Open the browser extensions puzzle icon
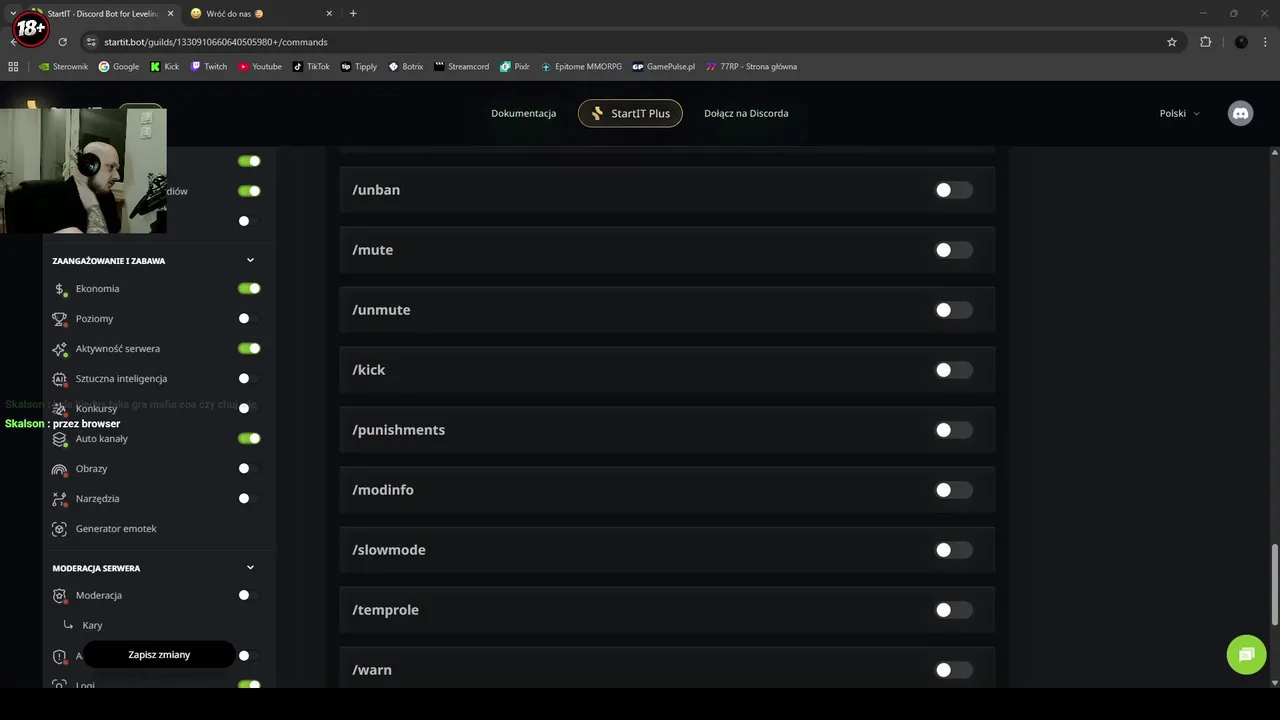 click(x=1205, y=42)
